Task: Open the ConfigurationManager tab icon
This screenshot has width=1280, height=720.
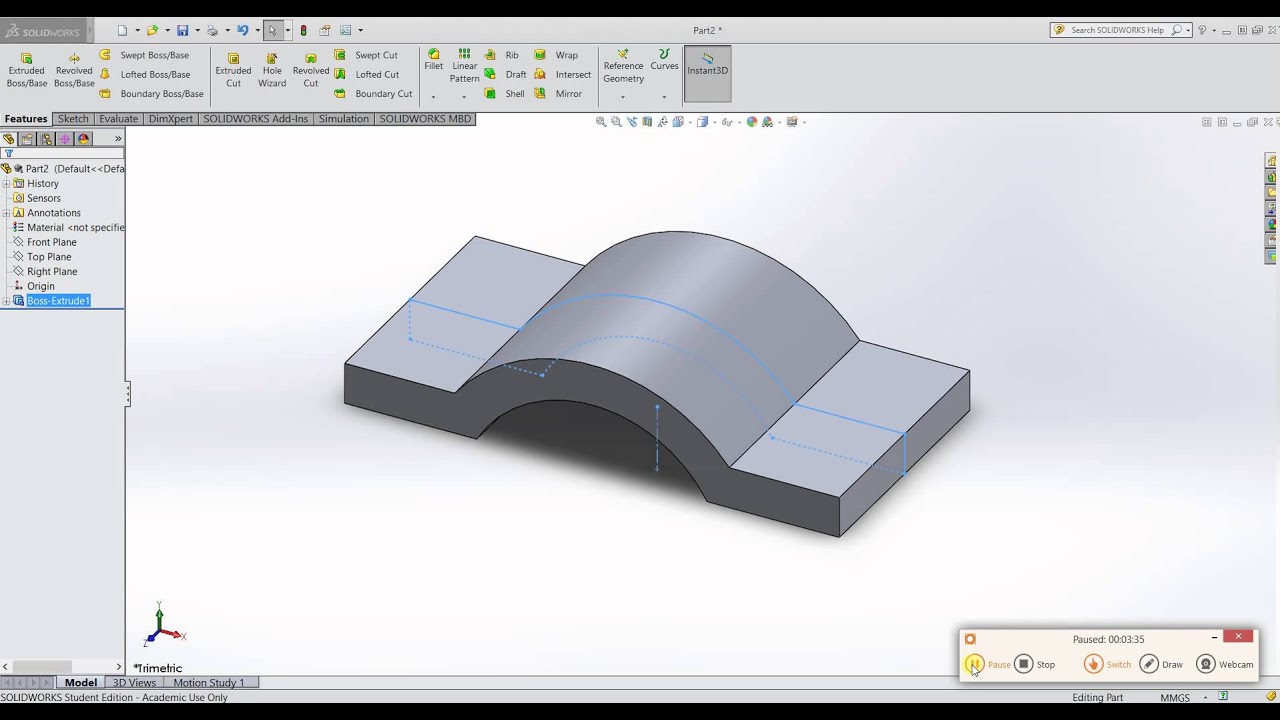Action: (46, 139)
